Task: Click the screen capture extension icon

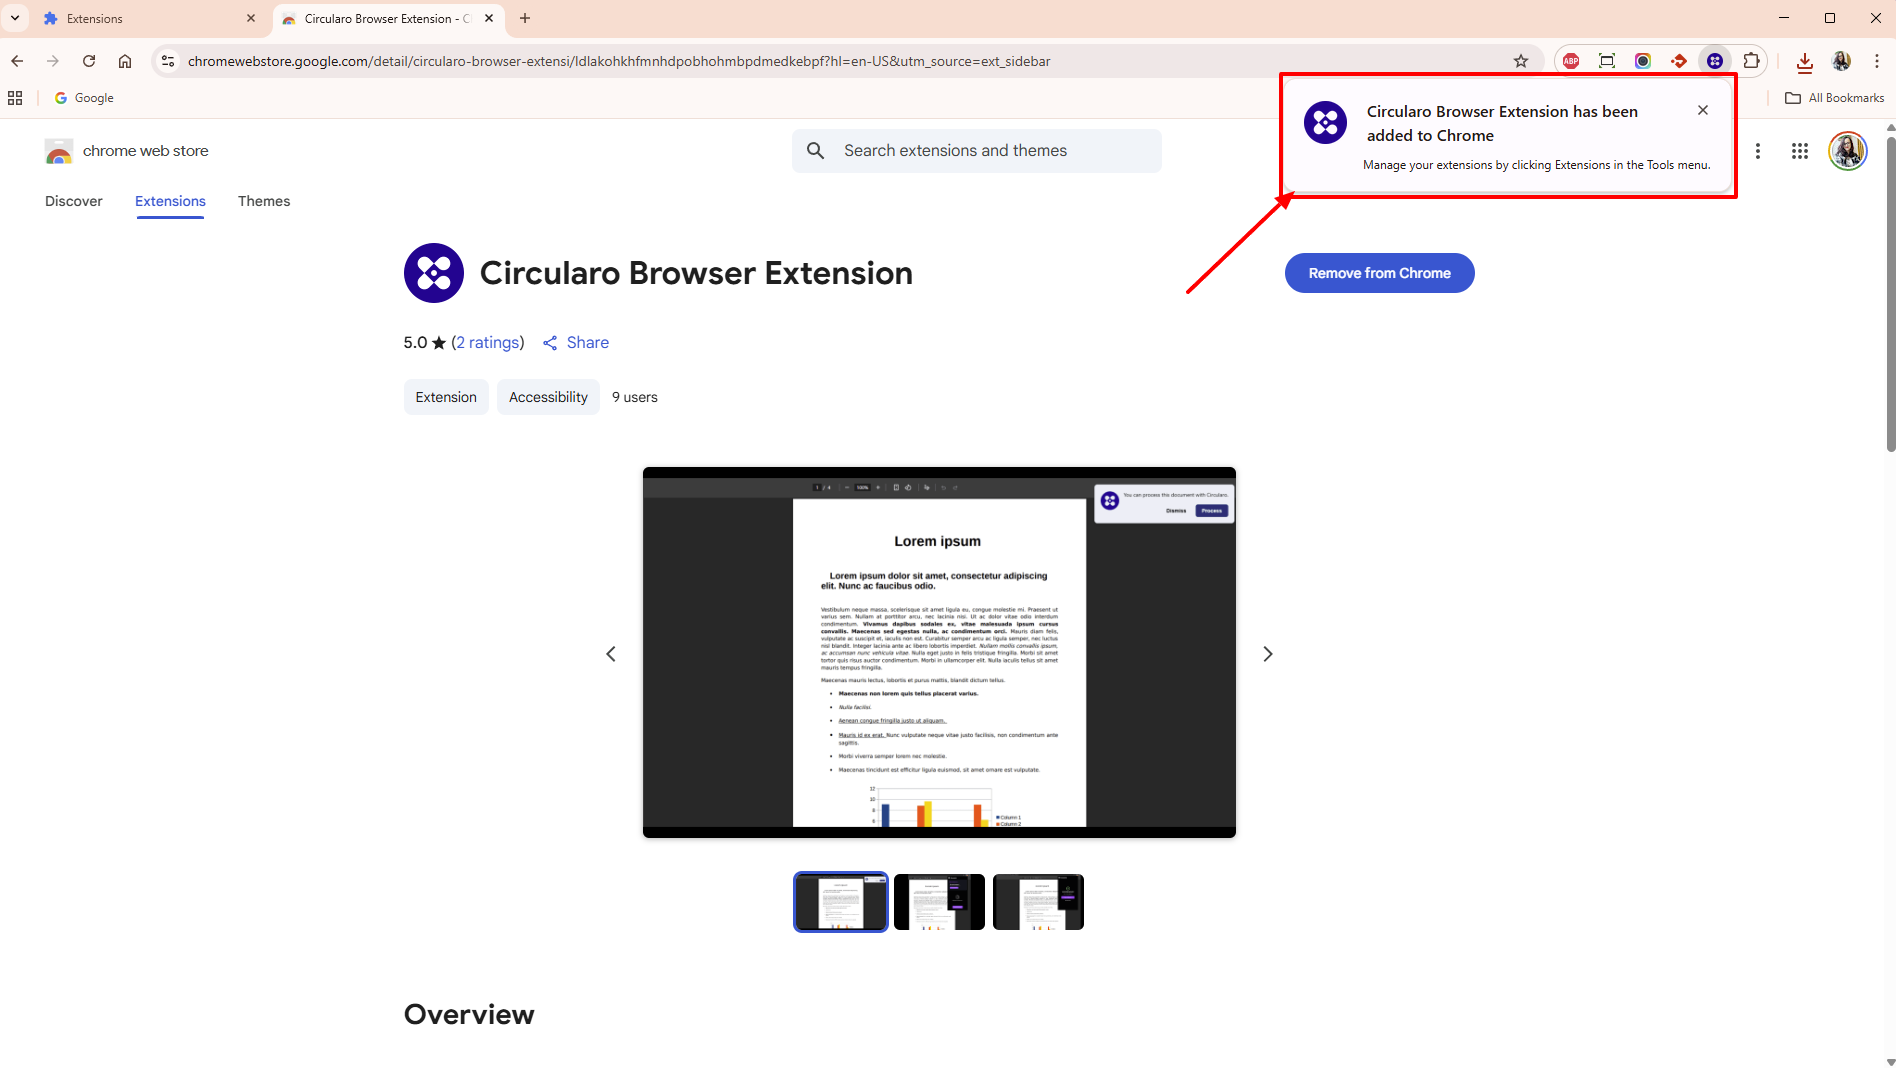Action: pos(1607,61)
